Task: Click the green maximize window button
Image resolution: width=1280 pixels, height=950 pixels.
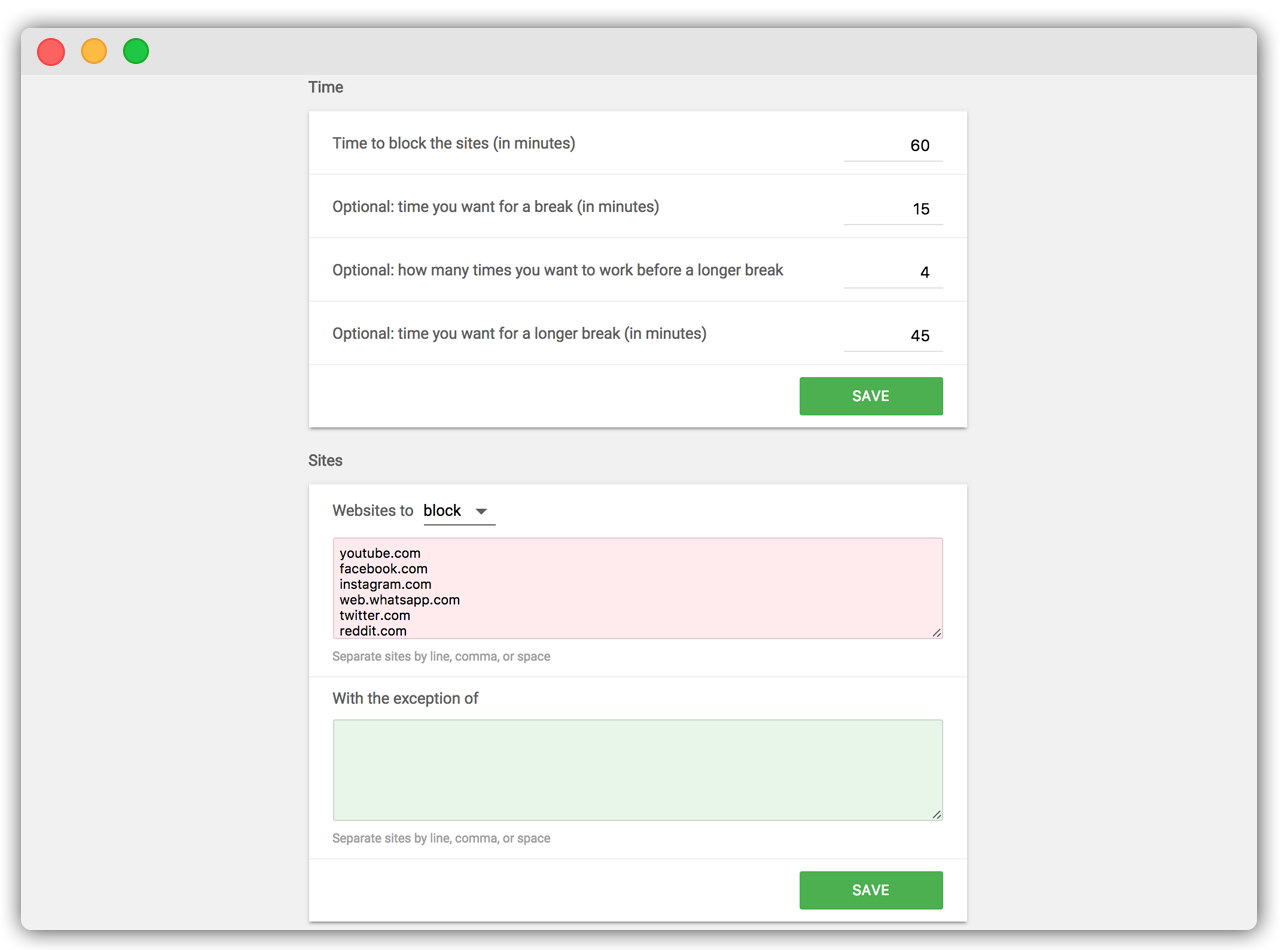Action: coord(136,51)
